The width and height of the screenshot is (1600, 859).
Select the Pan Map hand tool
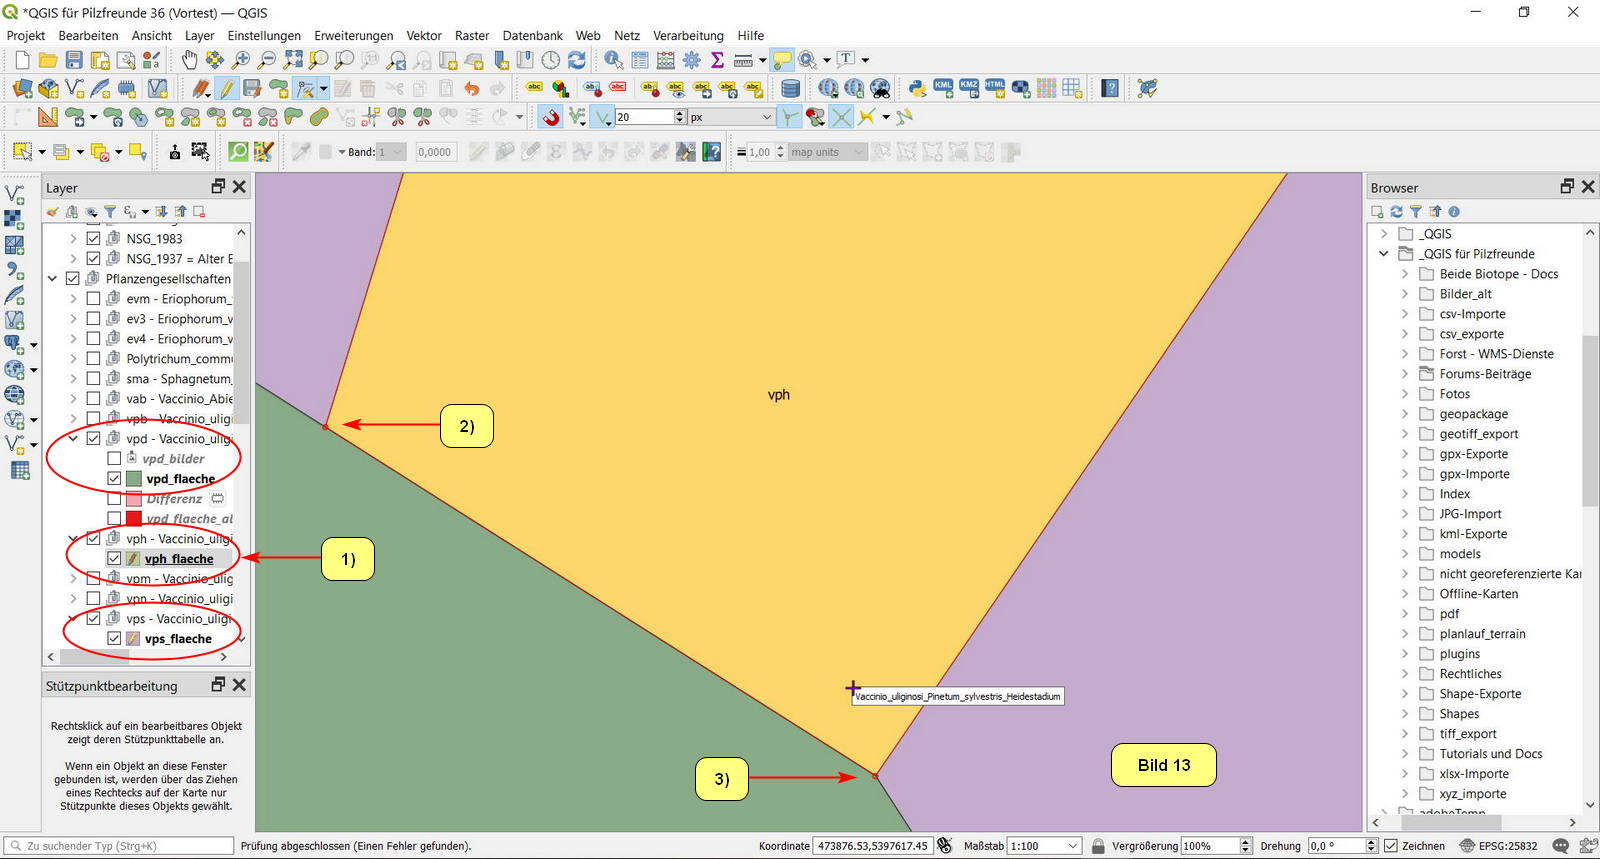(189, 61)
